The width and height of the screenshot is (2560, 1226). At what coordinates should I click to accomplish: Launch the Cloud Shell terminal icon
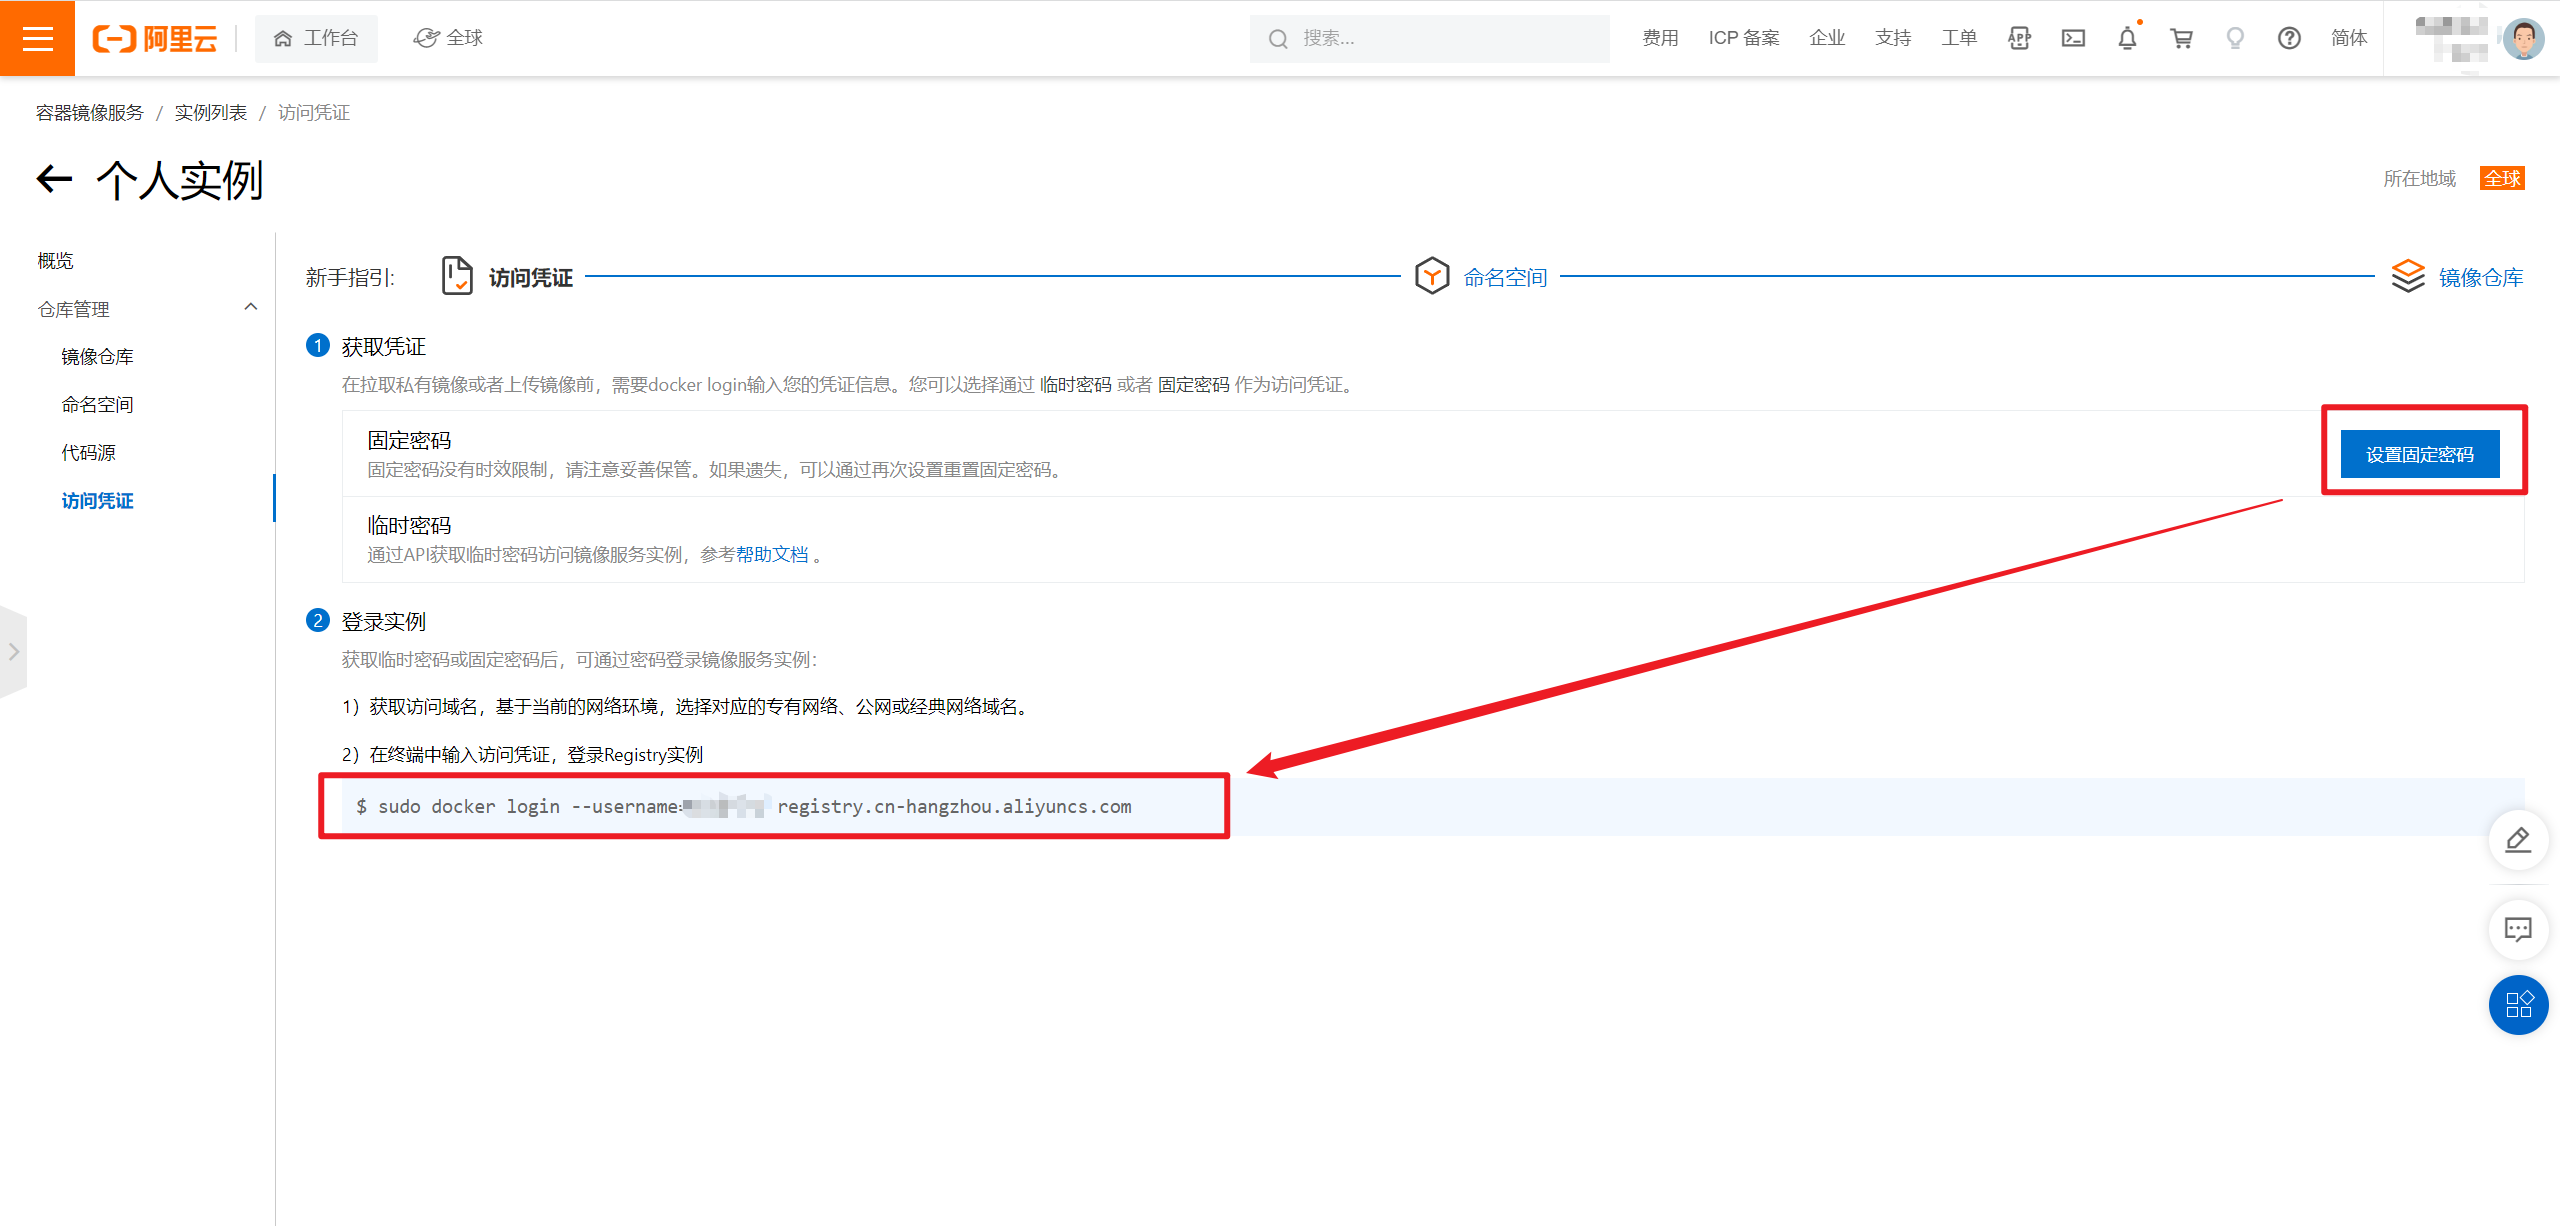[x=2073, y=38]
